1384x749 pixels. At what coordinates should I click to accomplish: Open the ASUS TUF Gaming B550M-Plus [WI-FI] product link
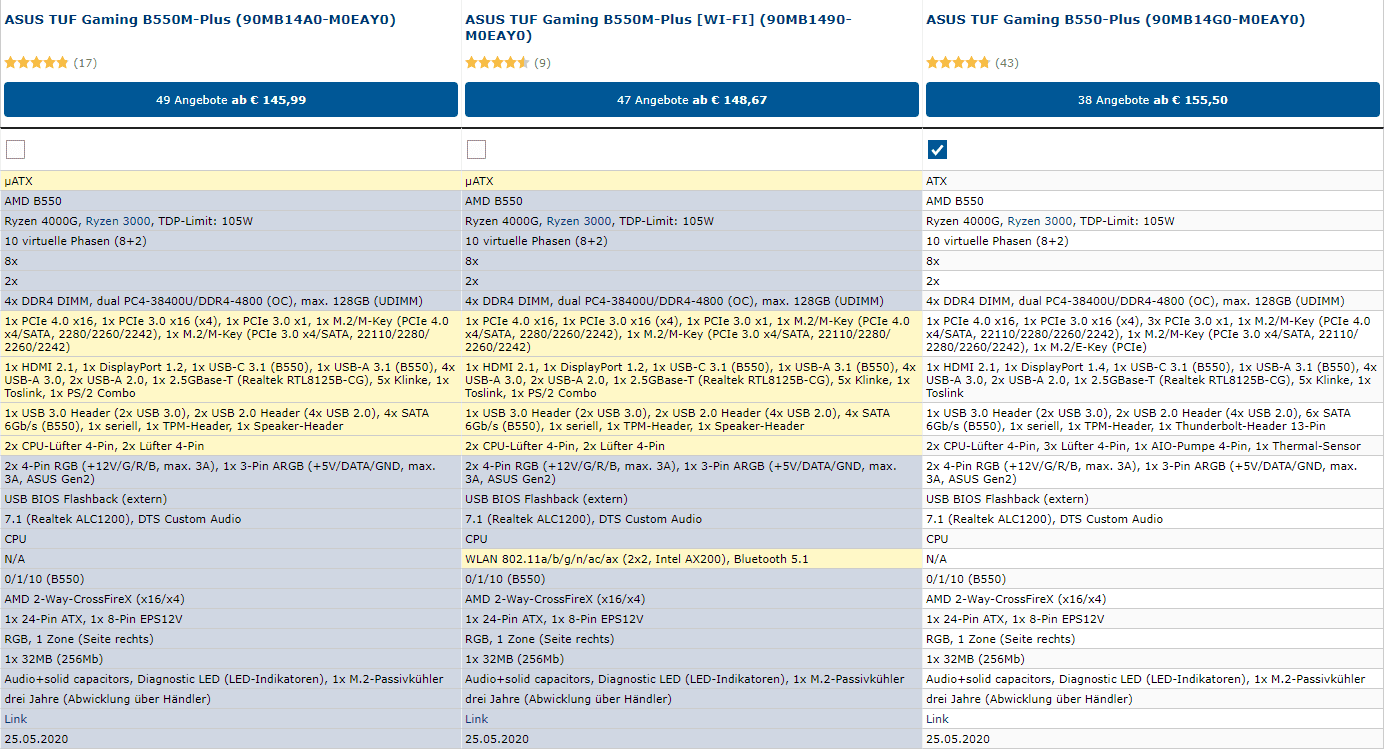coord(658,27)
